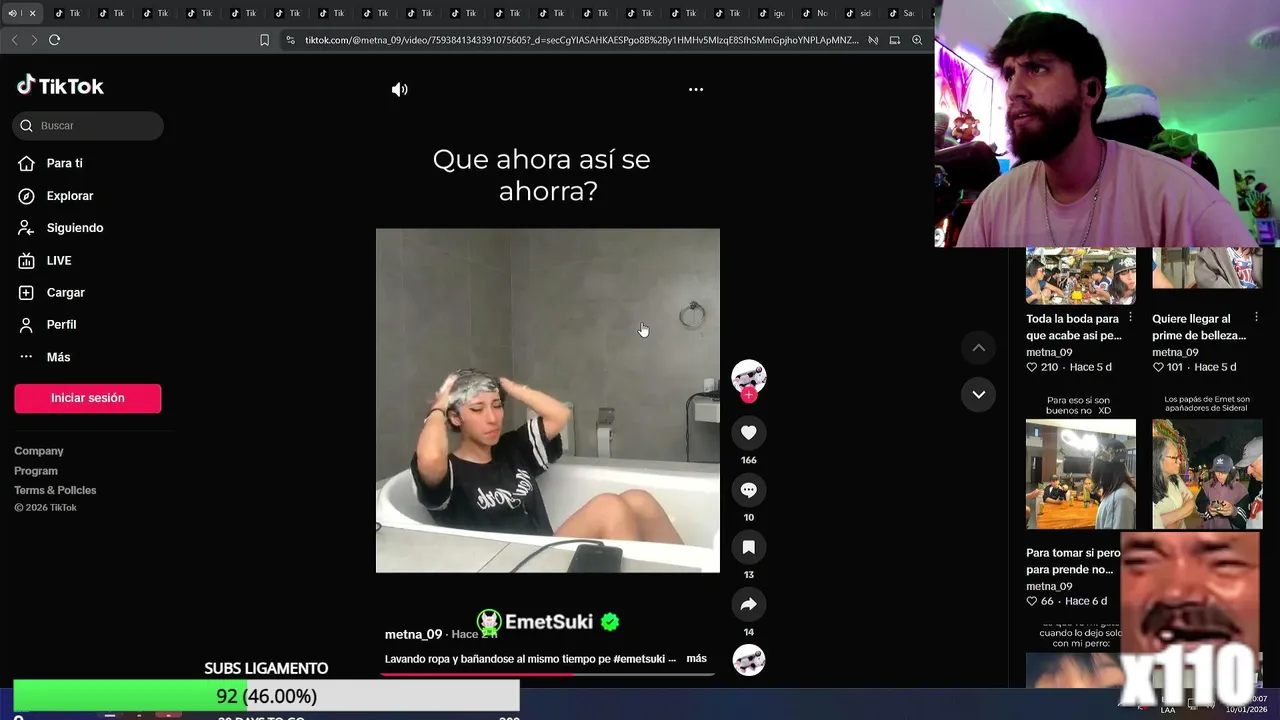1280x720 pixels.
Task: Open options for 'Quiere llegar al prime' video
Action: click(1256, 317)
